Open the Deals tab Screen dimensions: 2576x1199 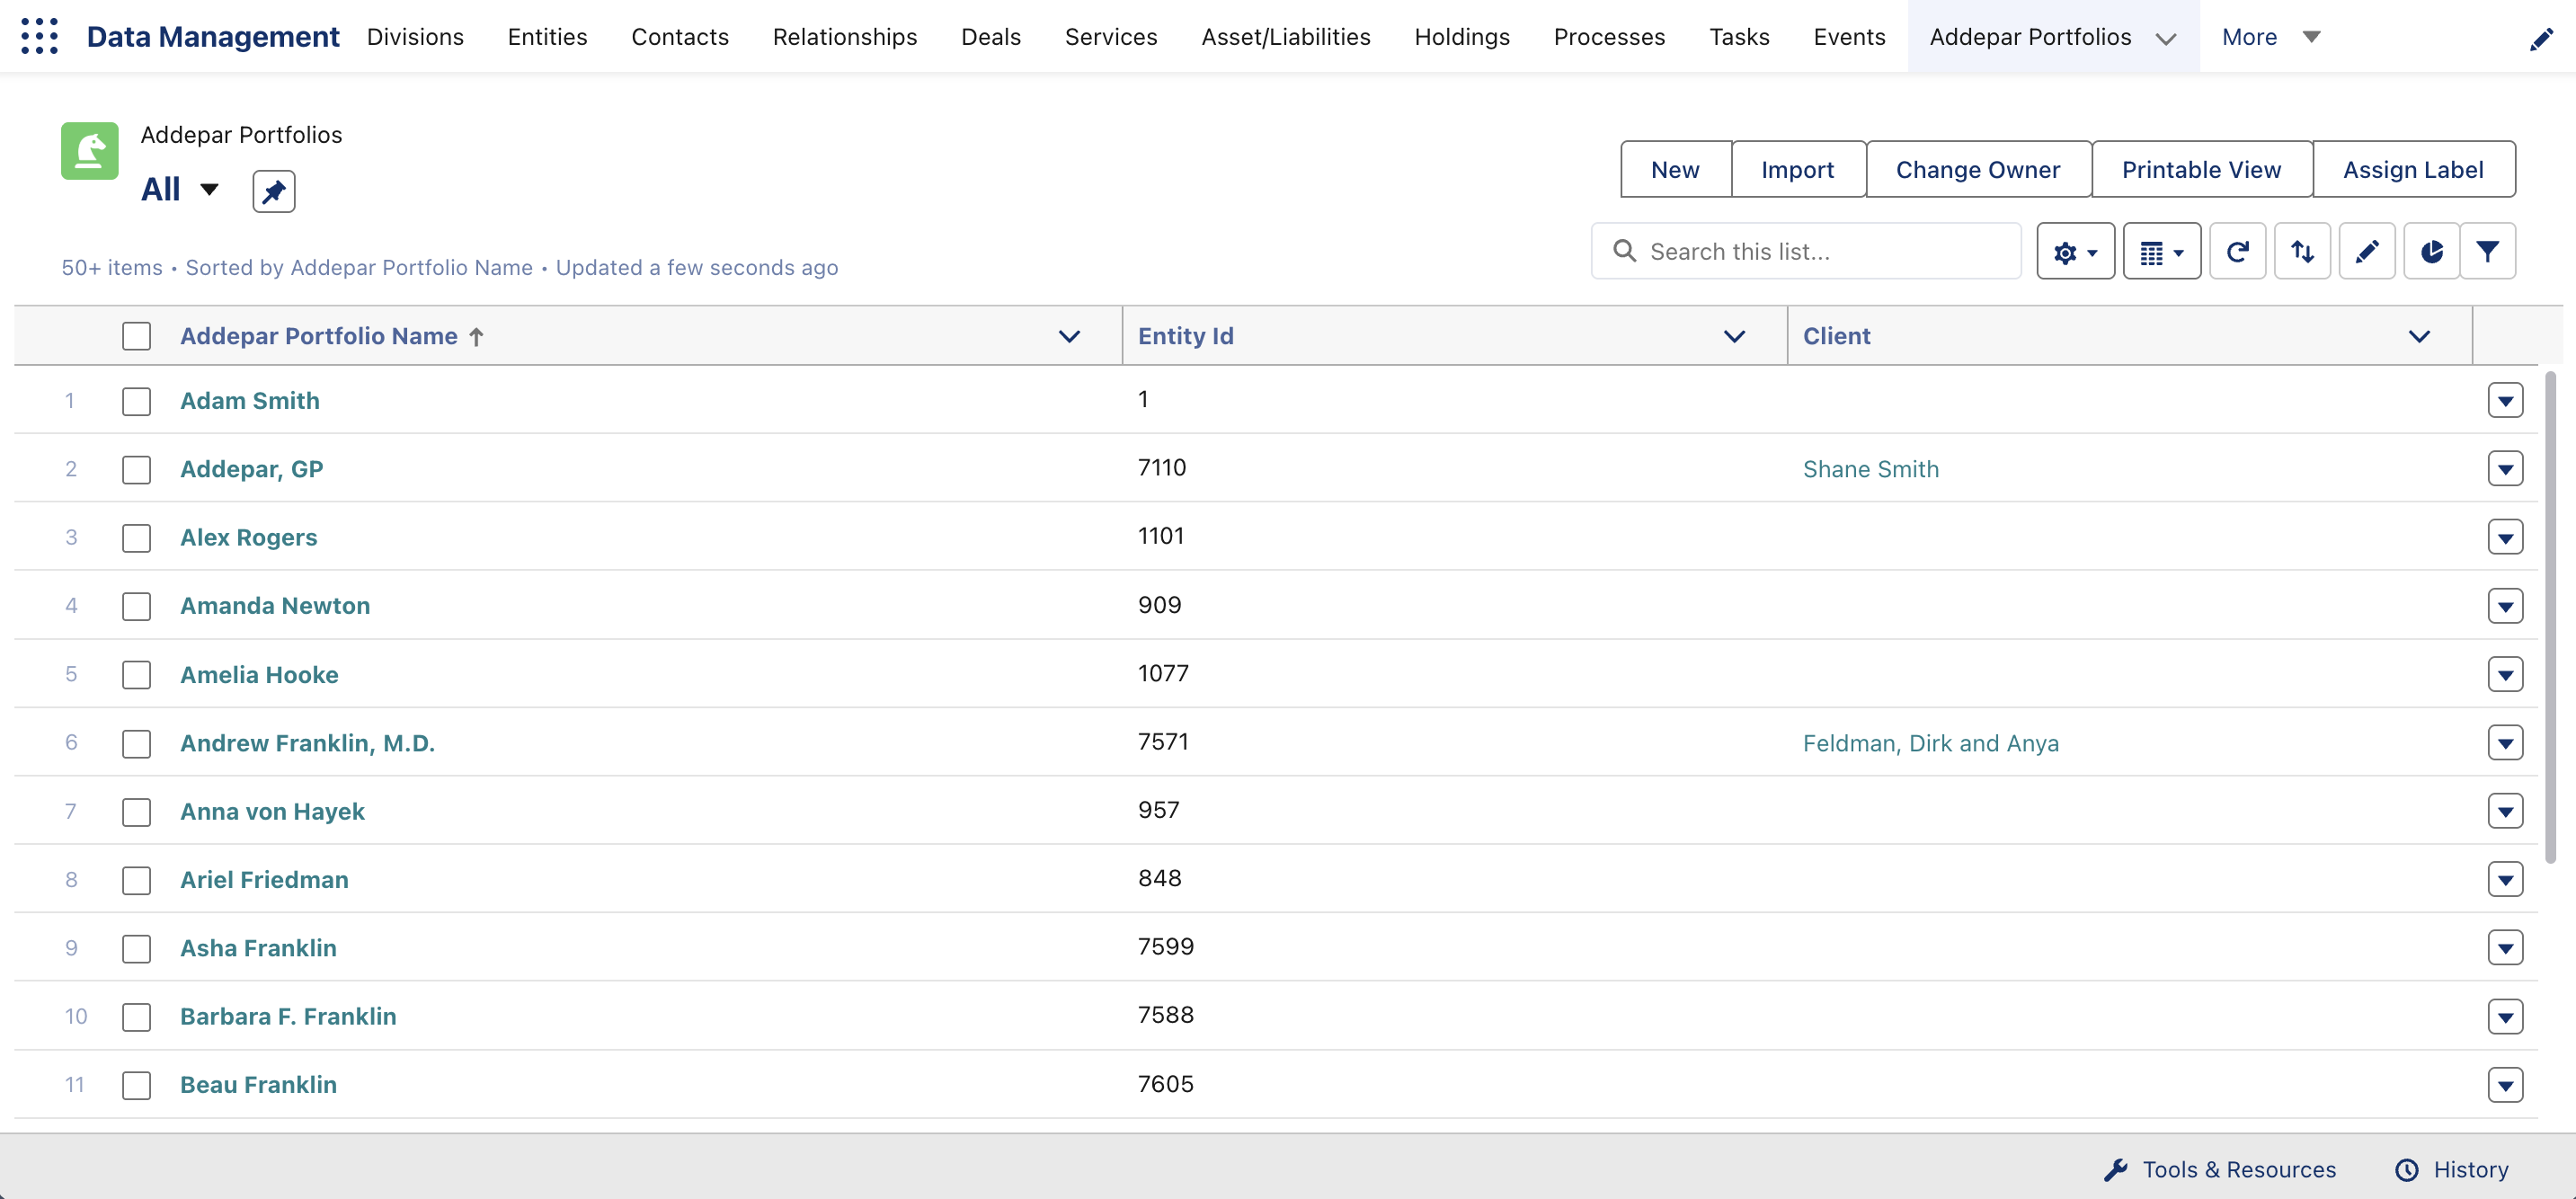click(991, 37)
